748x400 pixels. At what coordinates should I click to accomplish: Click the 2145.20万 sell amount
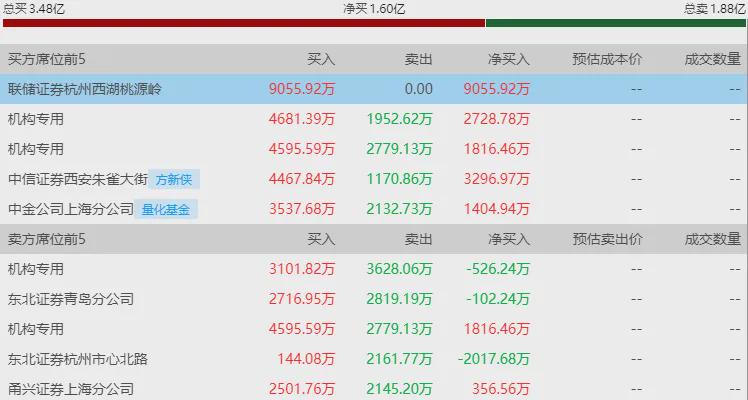pyautogui.click(x=399, y=389)
